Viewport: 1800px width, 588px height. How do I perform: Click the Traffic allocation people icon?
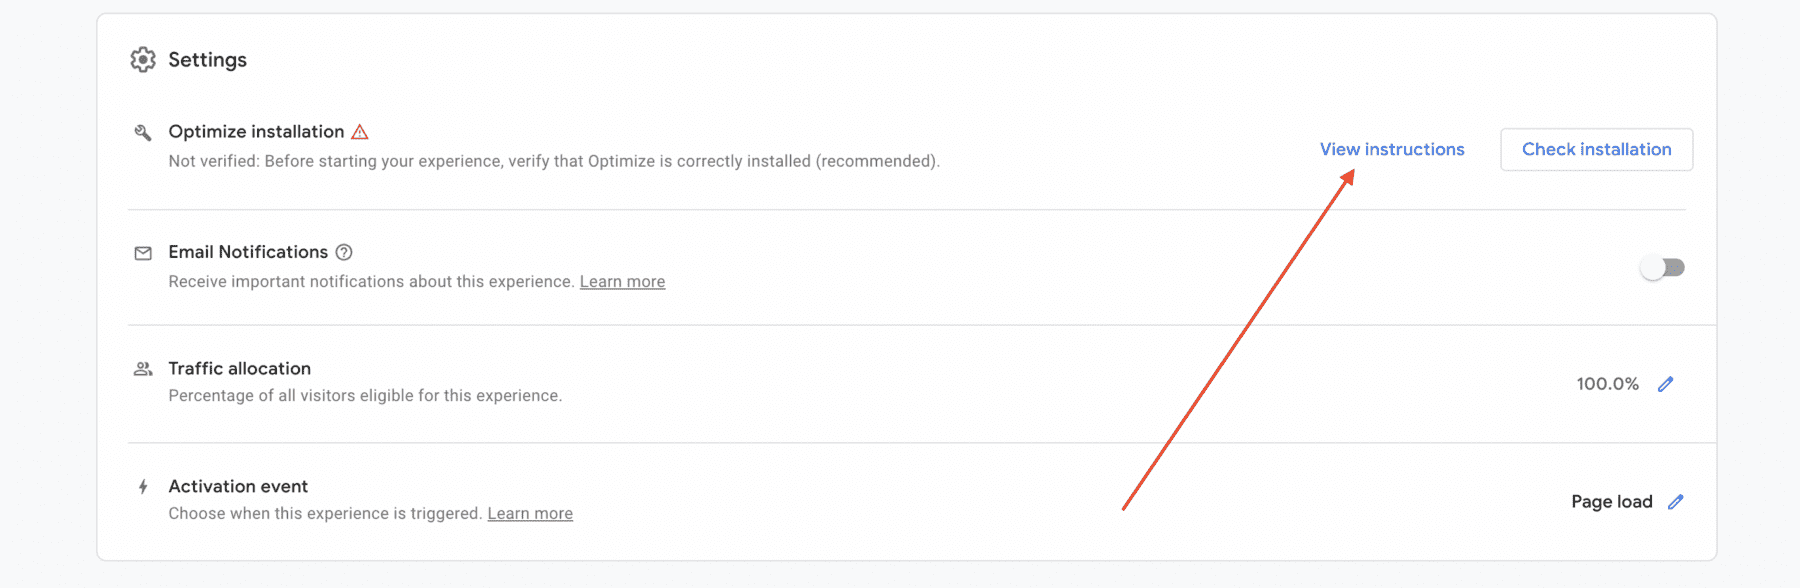143,369
